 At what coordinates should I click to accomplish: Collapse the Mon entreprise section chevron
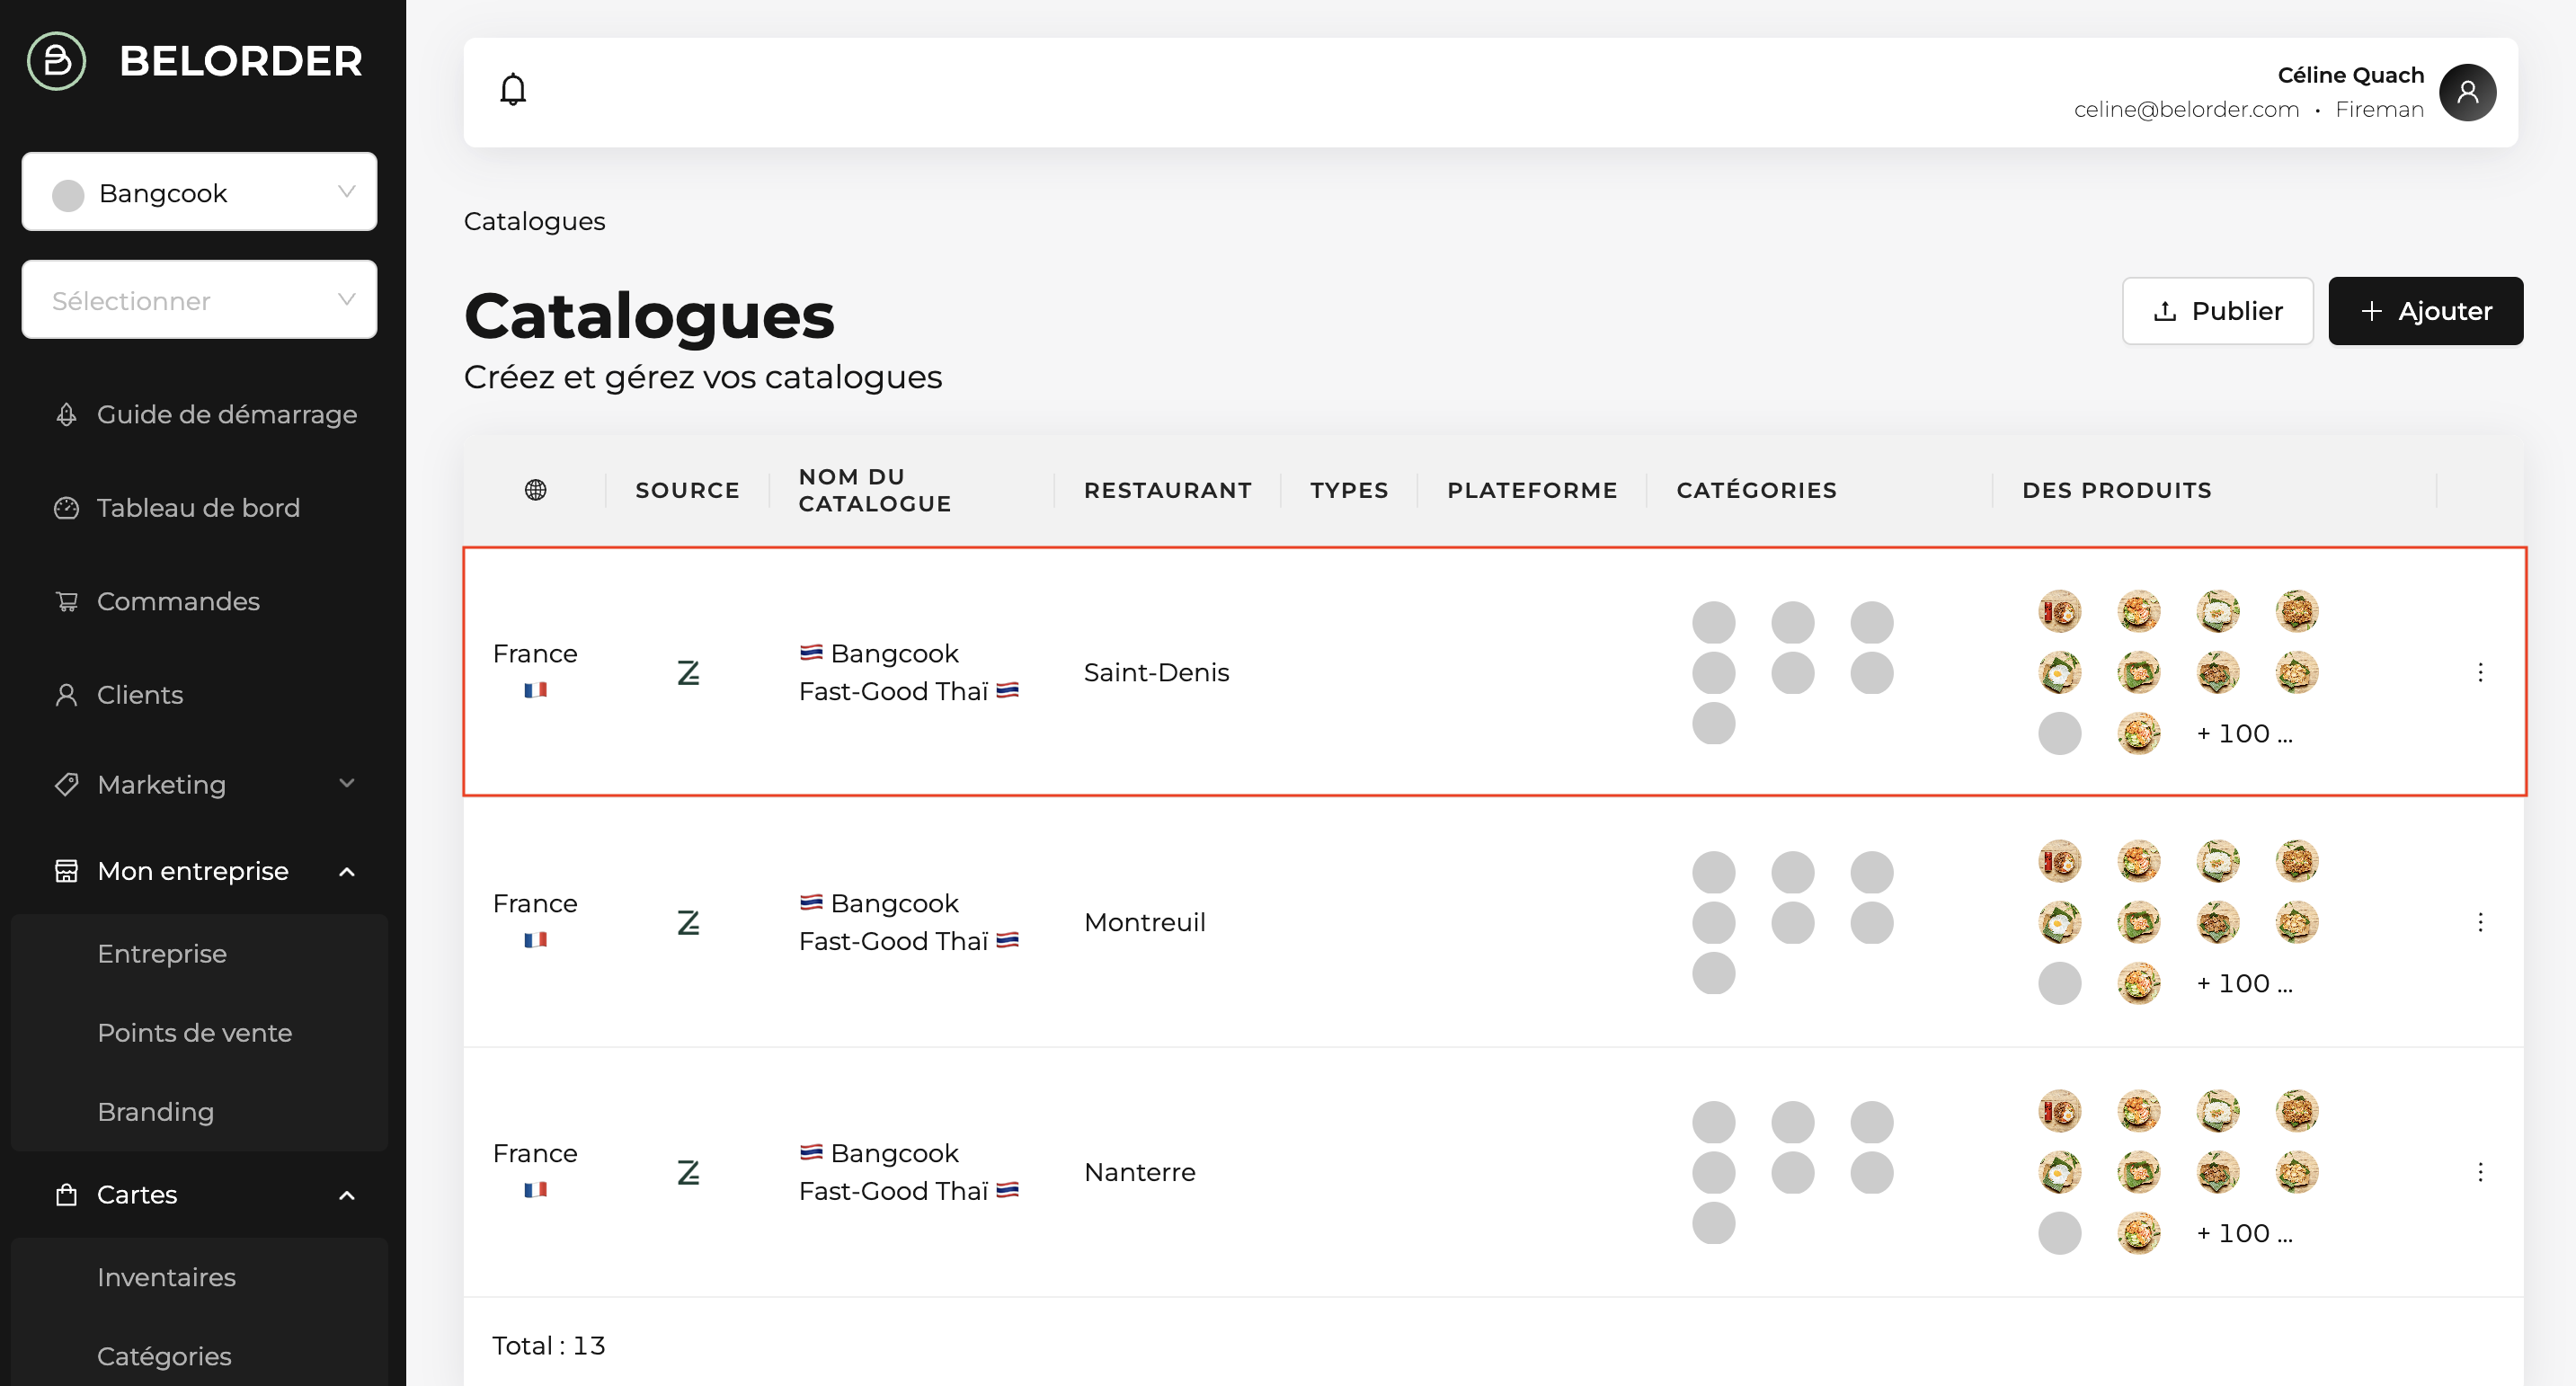347,872
